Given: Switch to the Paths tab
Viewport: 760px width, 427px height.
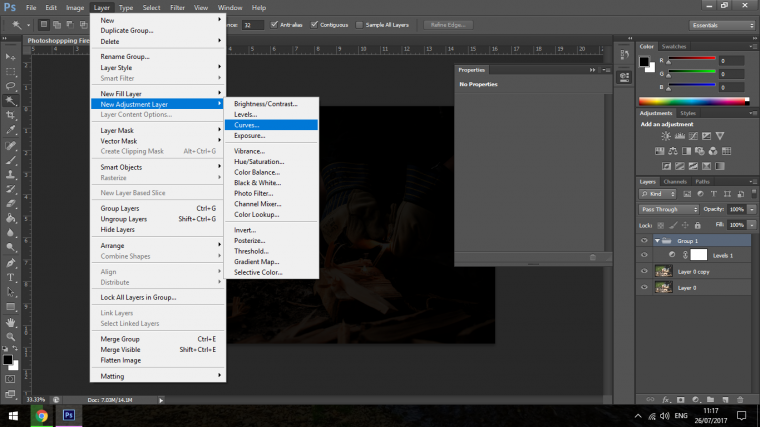Looking at the screenshot, I should [702, 182].
